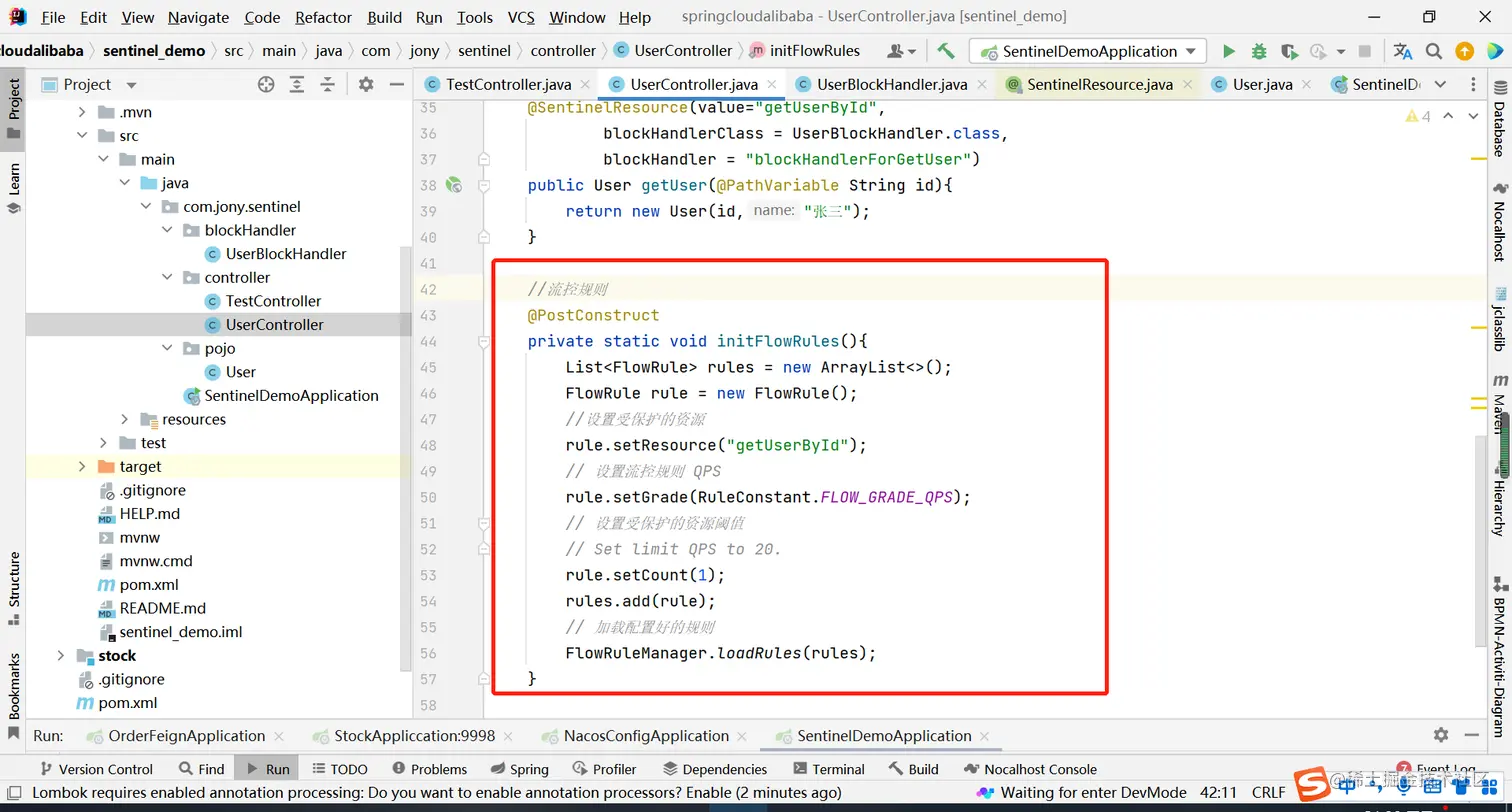Image resolution: width=1512 pixels, height=812 pixels.
Task: Open editor tabs more-options menu
Action: click(x=1475, y=85)
